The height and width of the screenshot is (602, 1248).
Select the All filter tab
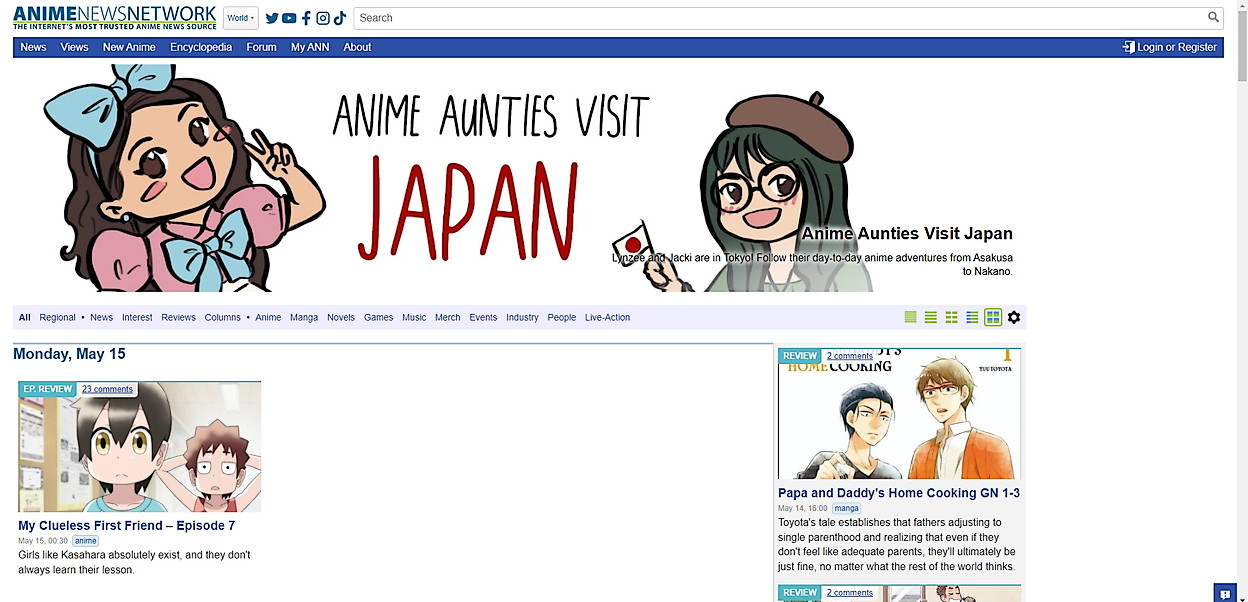25,317
